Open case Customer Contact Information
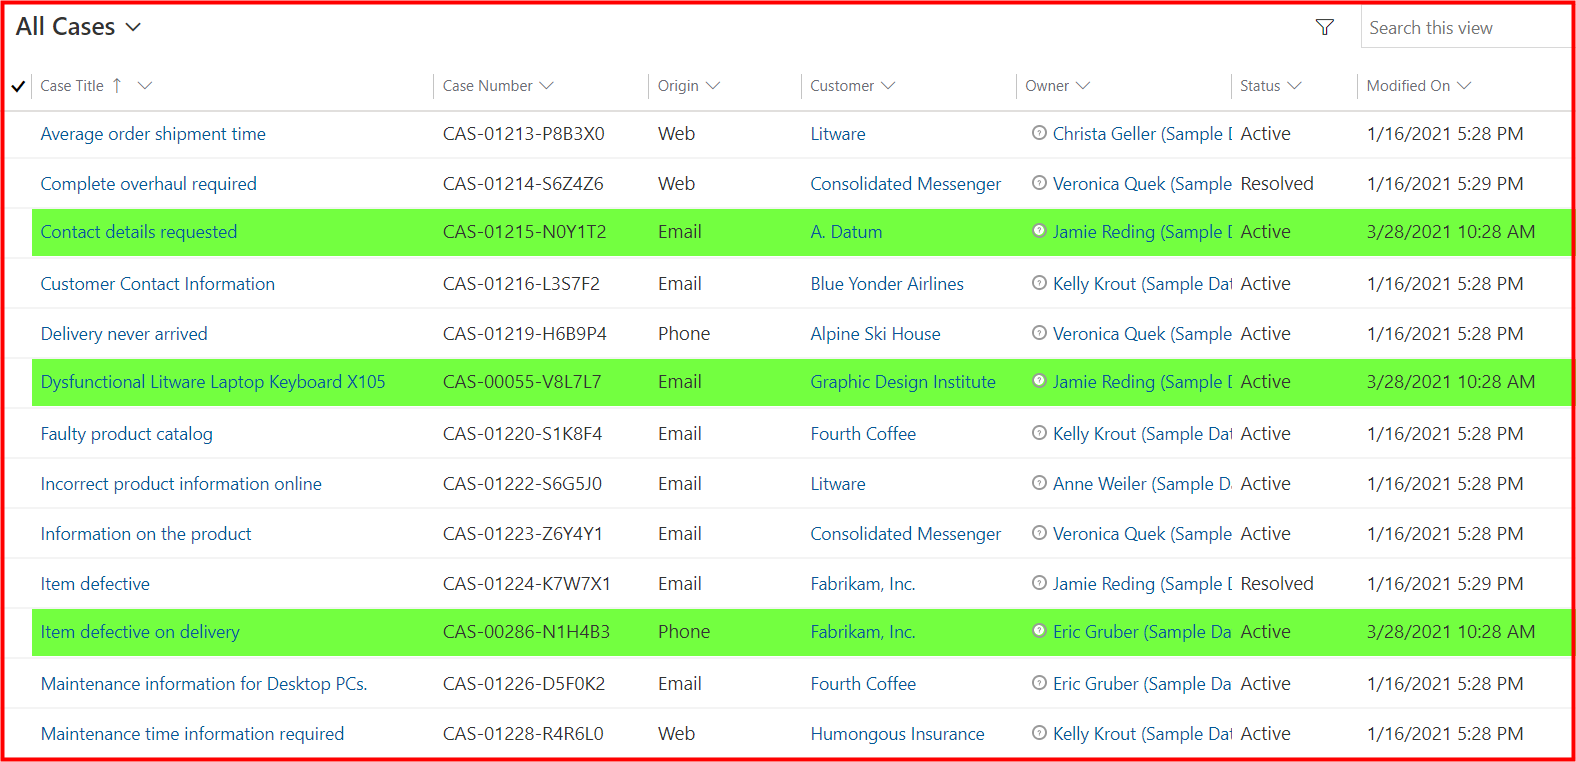 158,284
